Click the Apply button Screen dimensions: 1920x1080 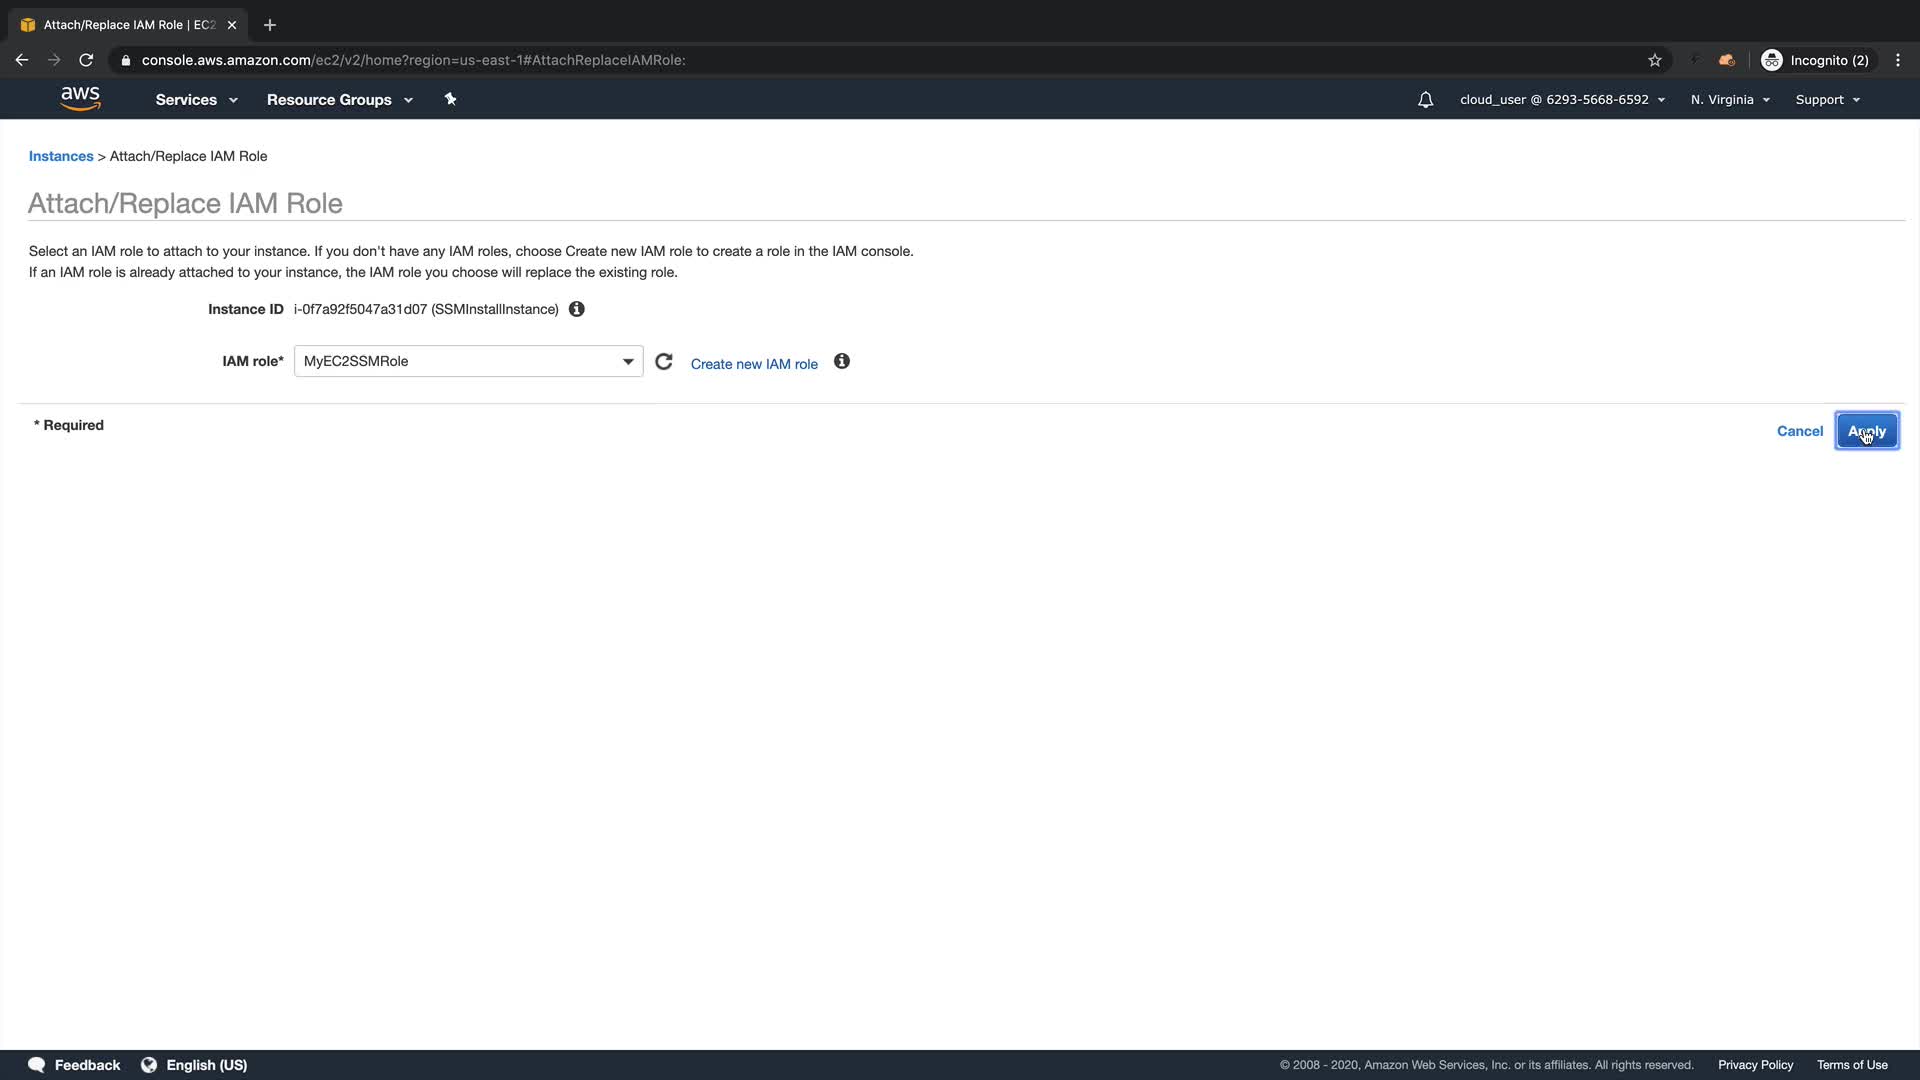point(1866,431)
